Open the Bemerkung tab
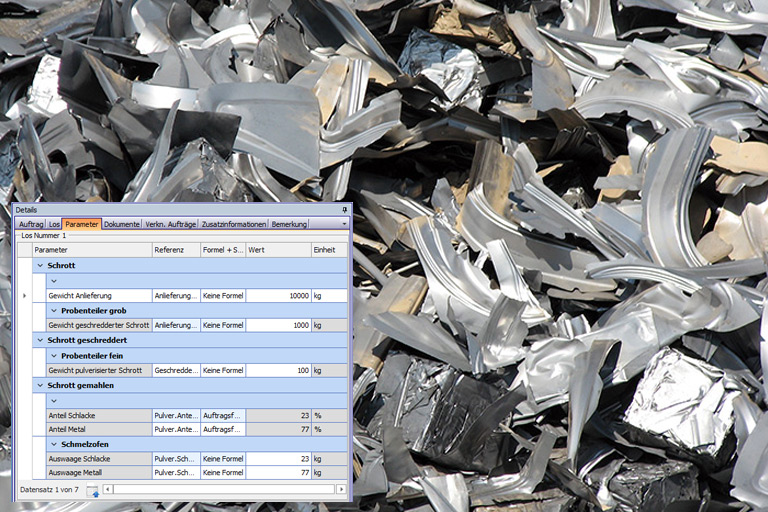This screenshot has width=768, height=512. pyautogui.click(x=290, y=224)
